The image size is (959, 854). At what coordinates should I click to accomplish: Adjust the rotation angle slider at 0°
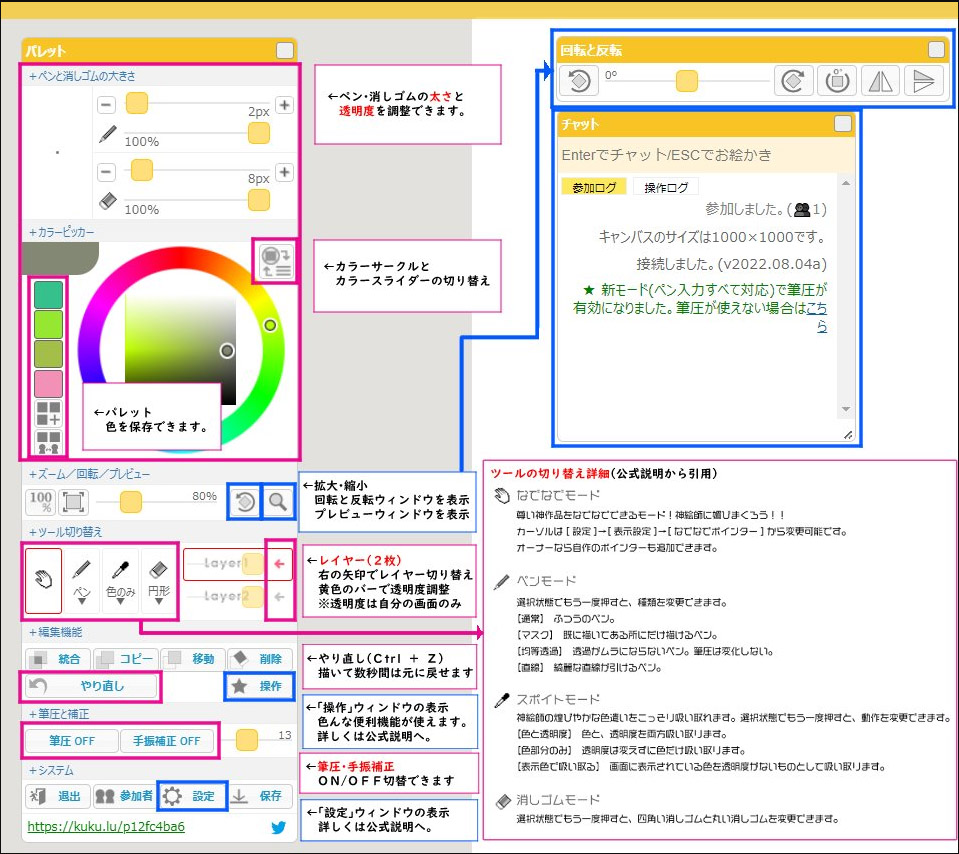coord(687,81)
